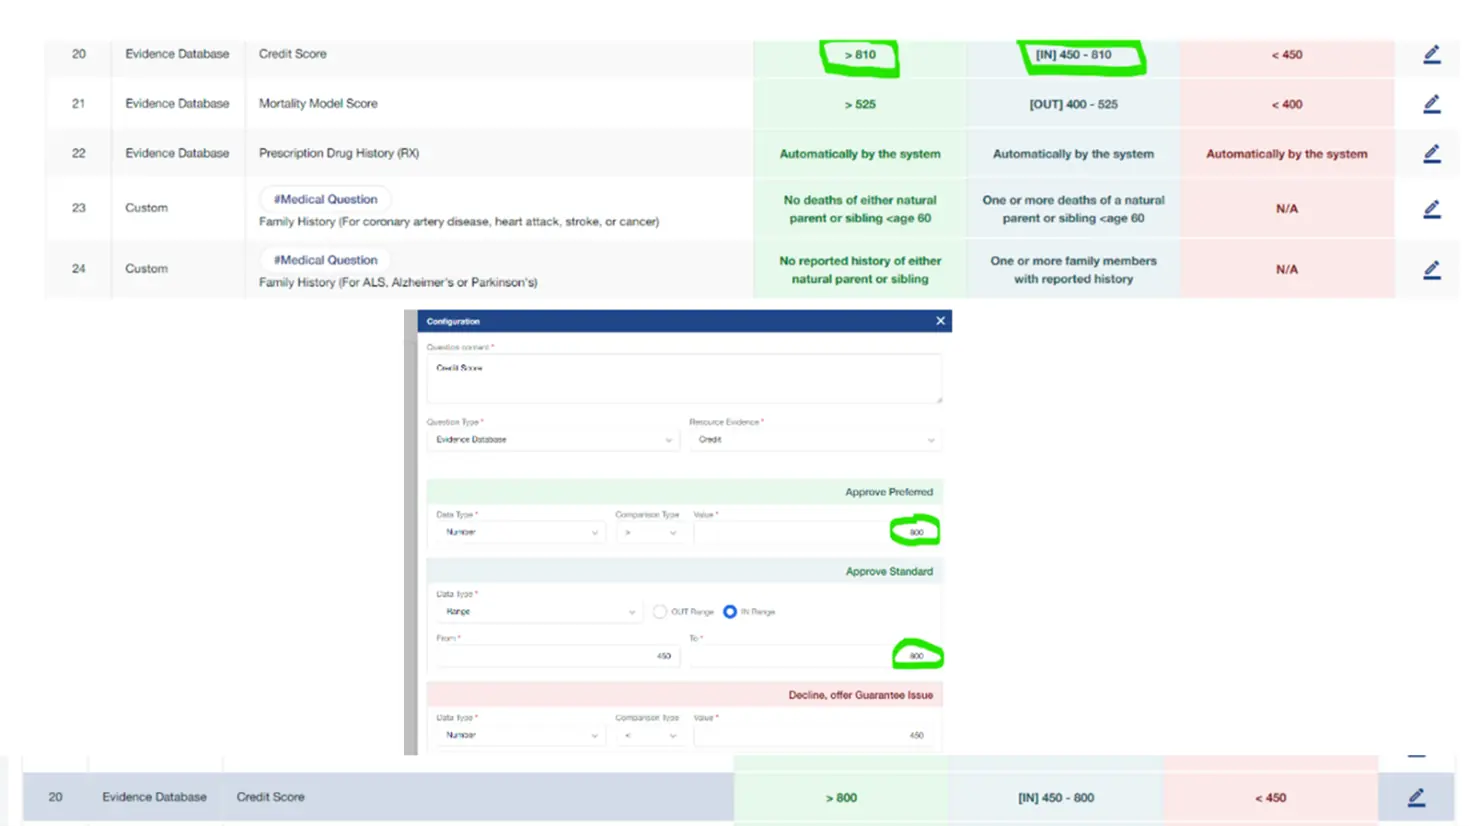This screenshot has width=1469, height=826.
Task: Open editor for coronary artery Family History row
Action: pos(1431,209)
